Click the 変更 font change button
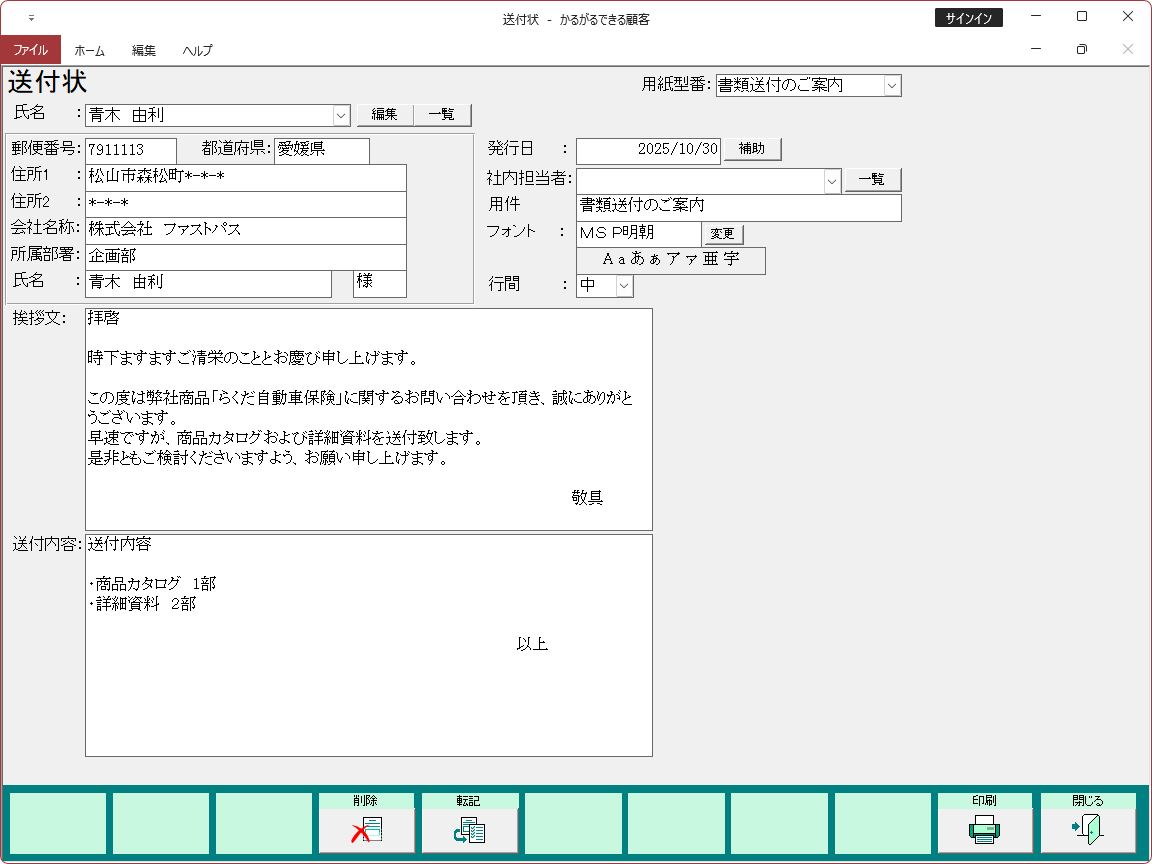This screenshot has height=864, width=1152. (x=722, y=234)
